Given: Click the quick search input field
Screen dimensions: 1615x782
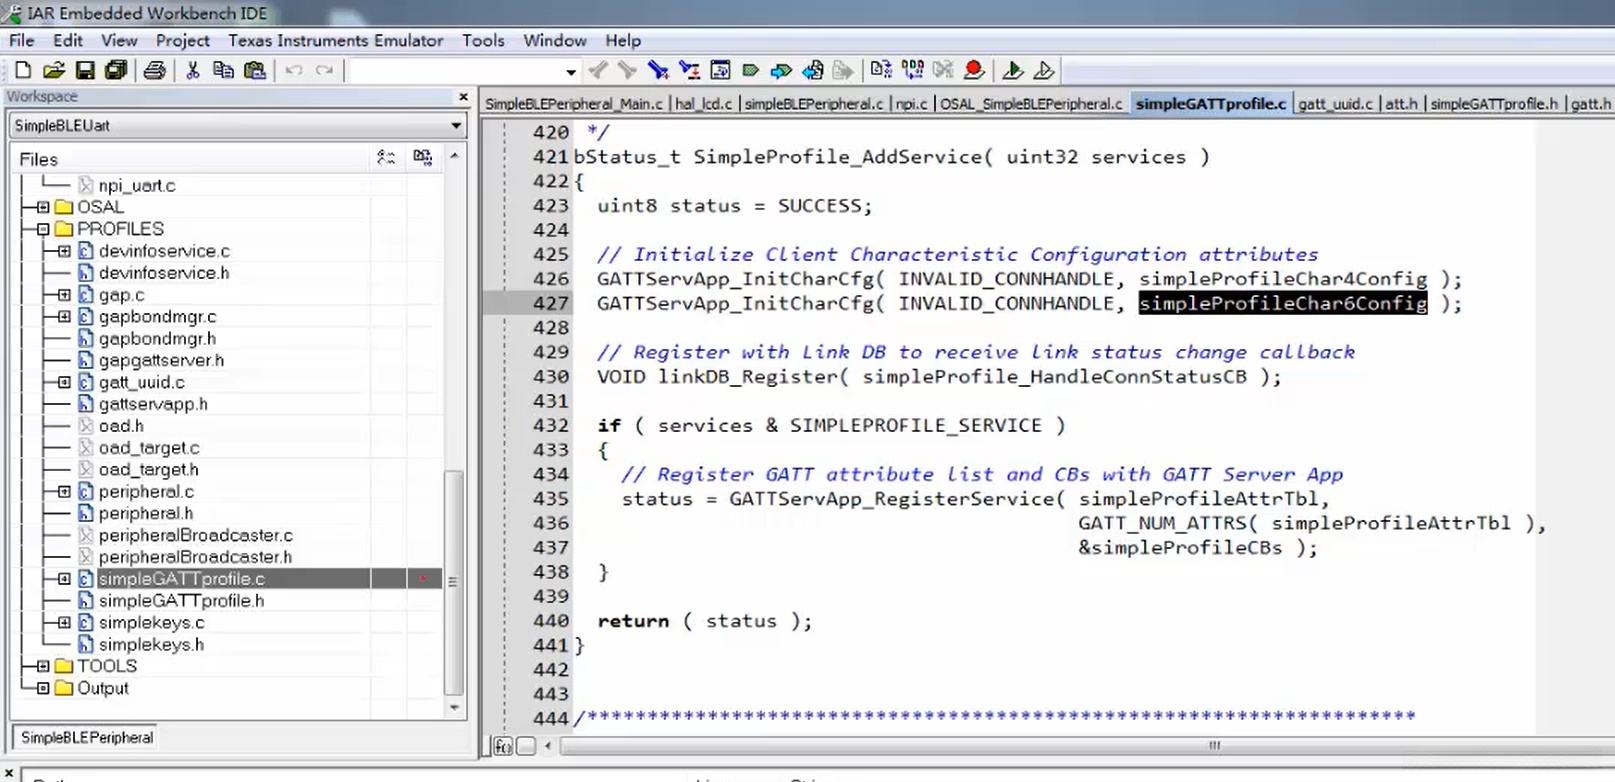Looking at the screenshot, I should click(455, 71).
